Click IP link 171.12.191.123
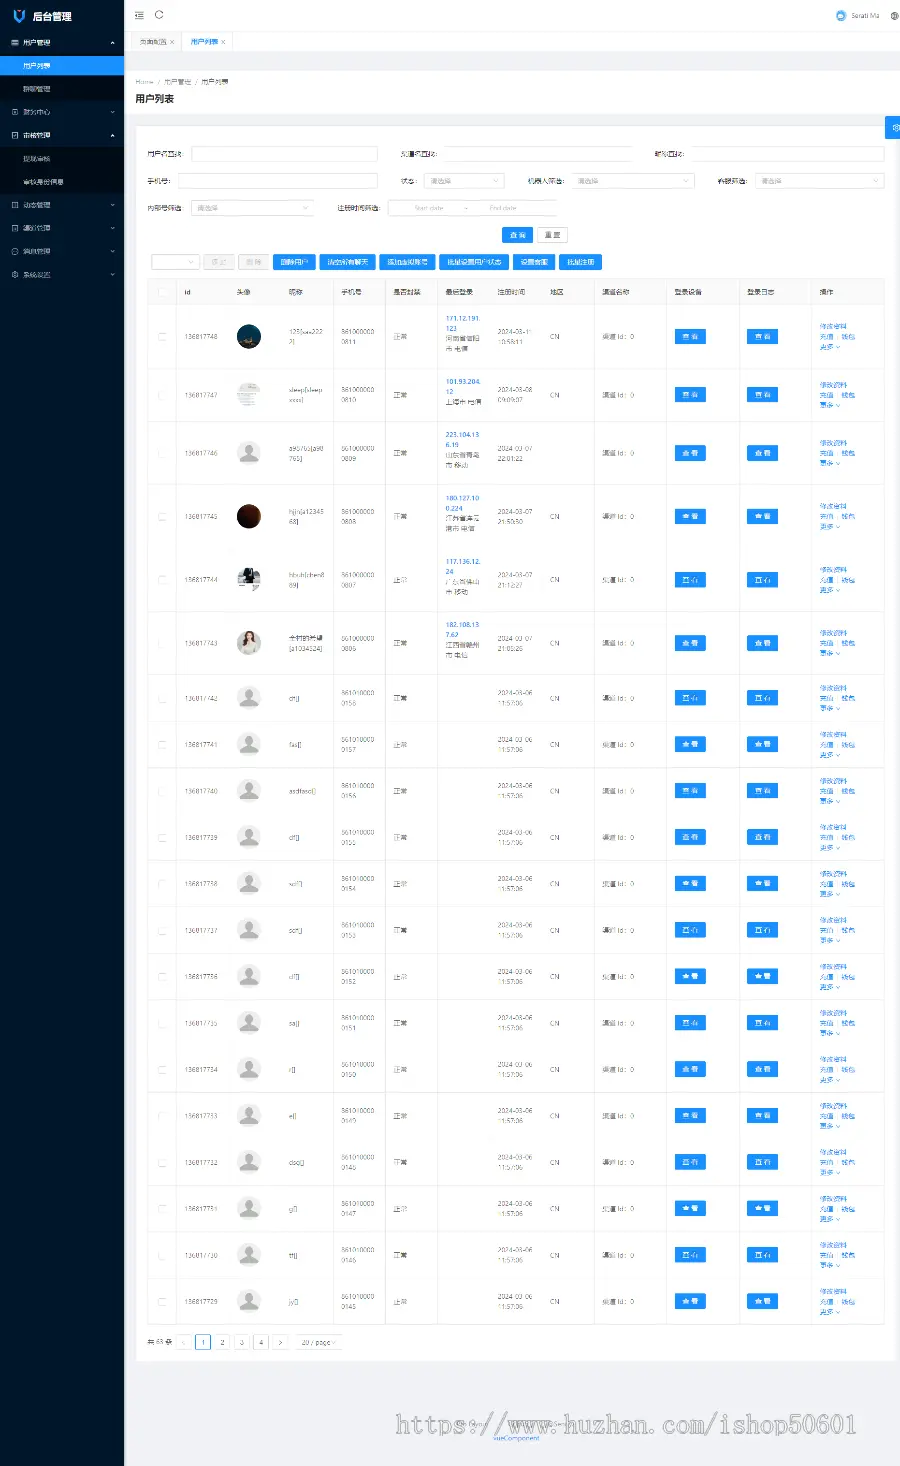The width and height of the screenshot is (900, 1466). click(x=463, y=323)
